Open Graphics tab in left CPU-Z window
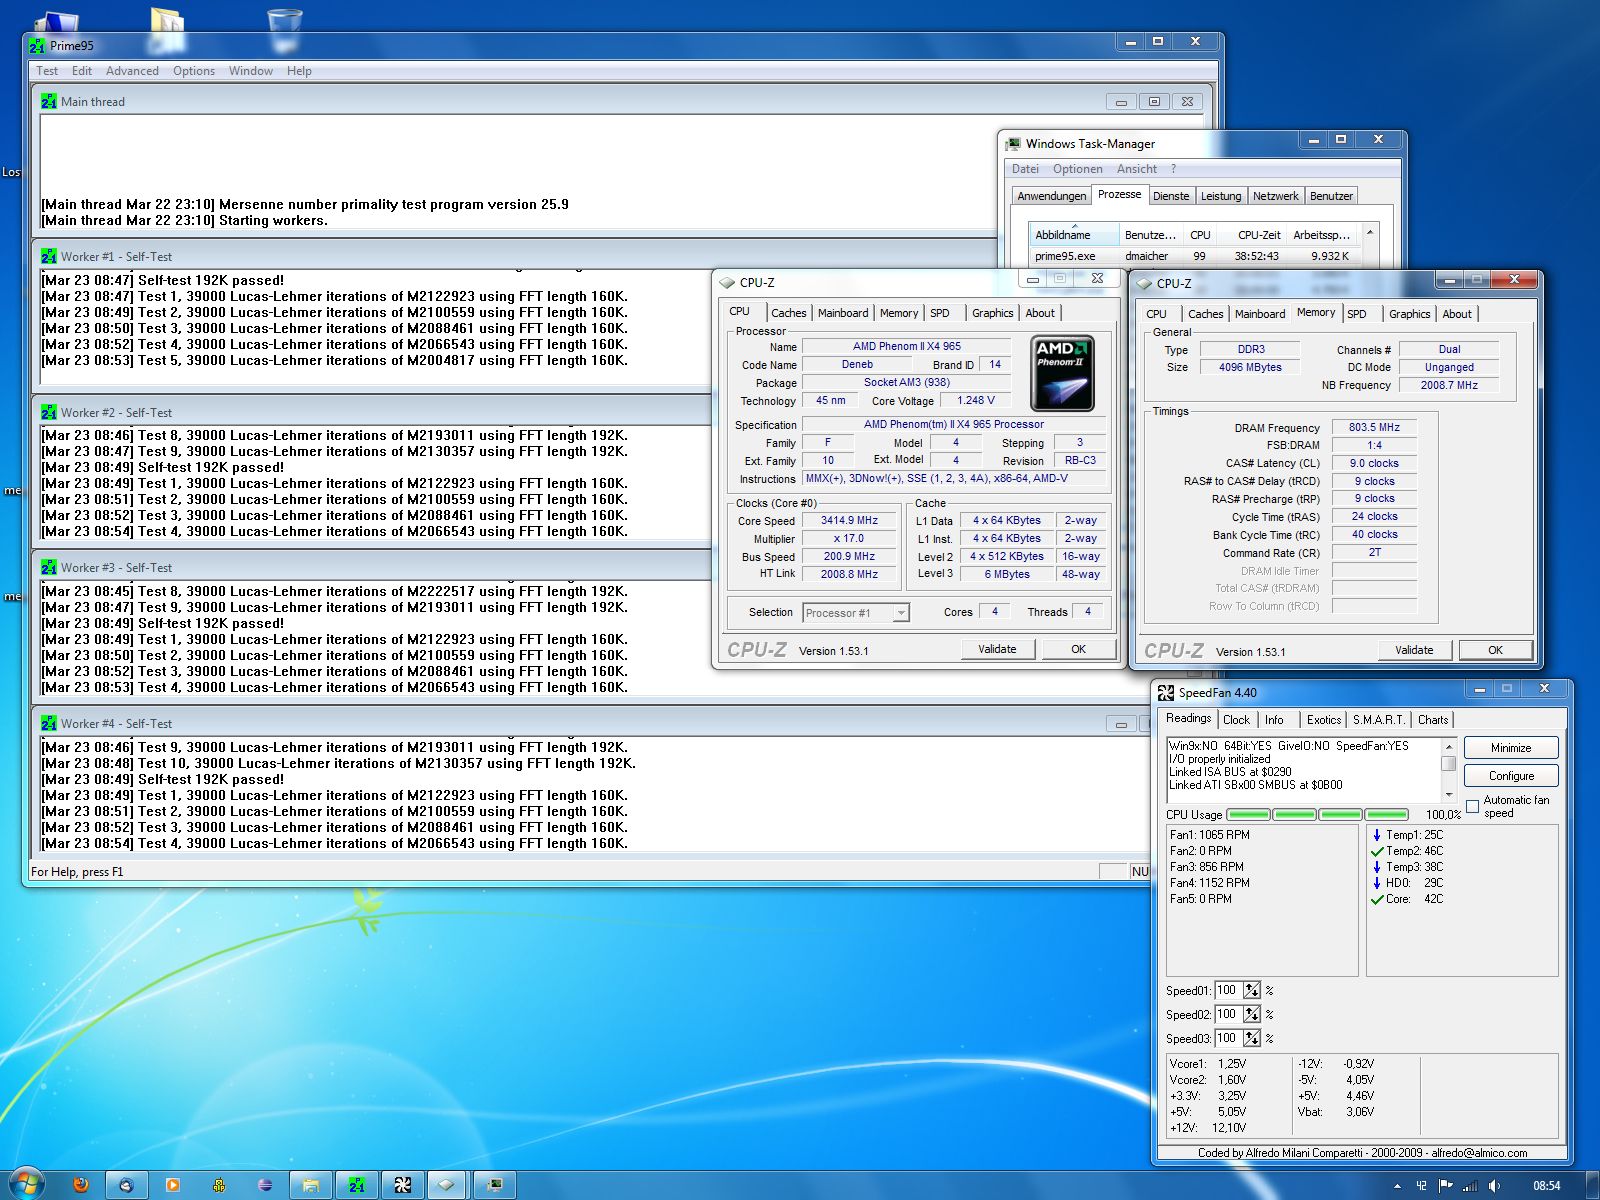Viewport: 1600px width, 1200px height. (993, 313)
